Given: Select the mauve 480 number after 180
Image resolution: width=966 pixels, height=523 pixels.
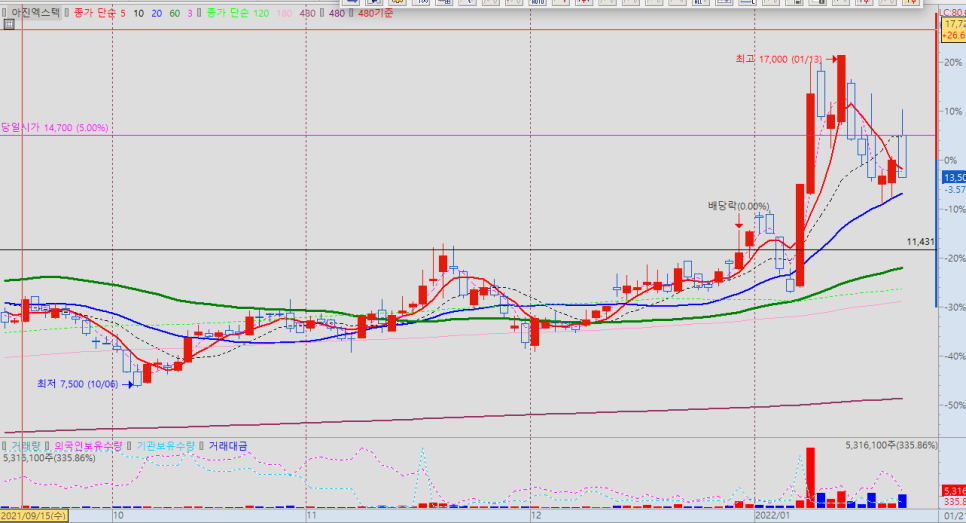Looking at the screenshot, I should point(307,13).
